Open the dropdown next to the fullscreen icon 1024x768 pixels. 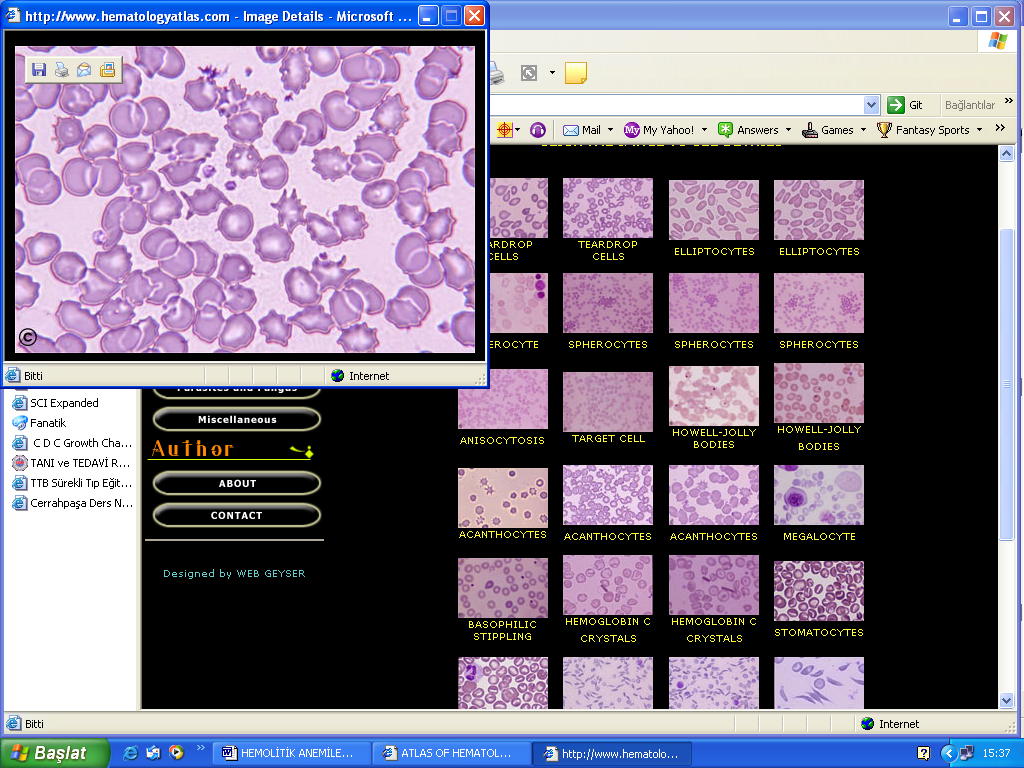tap(552, 72)
